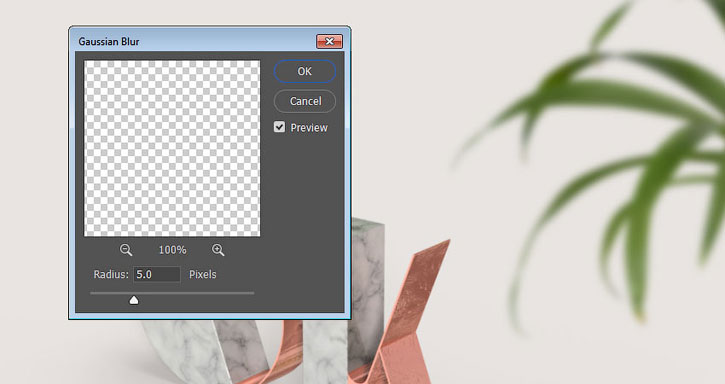Uncheck the Preview checkbox
Viewport: 725px width, 384px height.
[x=279, y=127]
